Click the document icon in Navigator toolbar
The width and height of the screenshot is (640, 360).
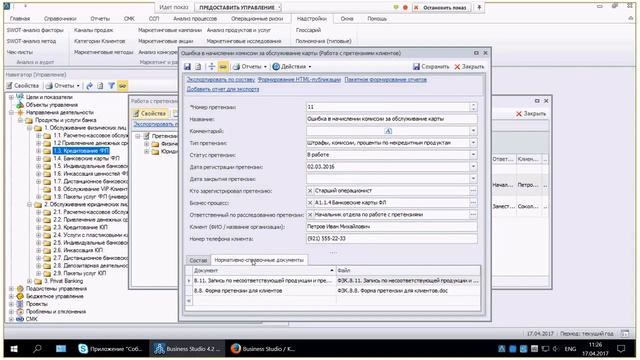pos(100,86)
